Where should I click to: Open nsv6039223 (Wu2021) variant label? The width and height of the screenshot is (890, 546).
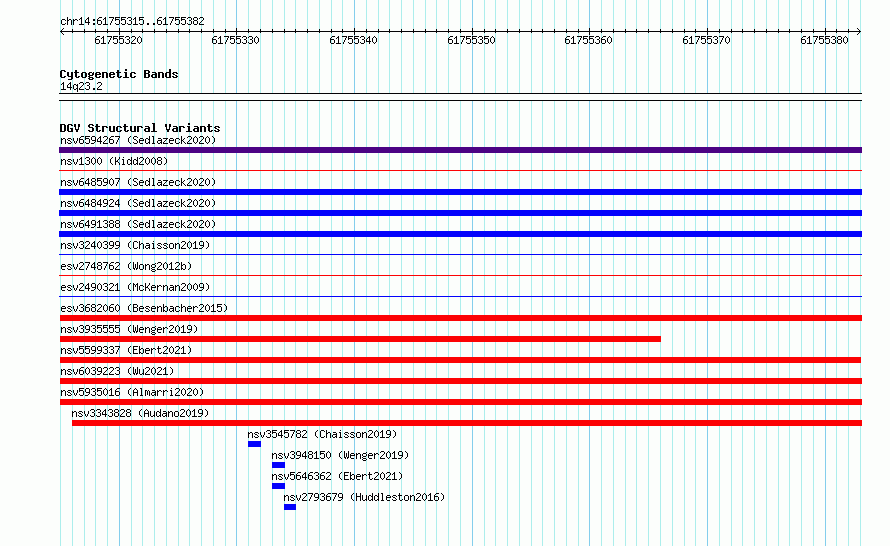[x=117, y=371]
